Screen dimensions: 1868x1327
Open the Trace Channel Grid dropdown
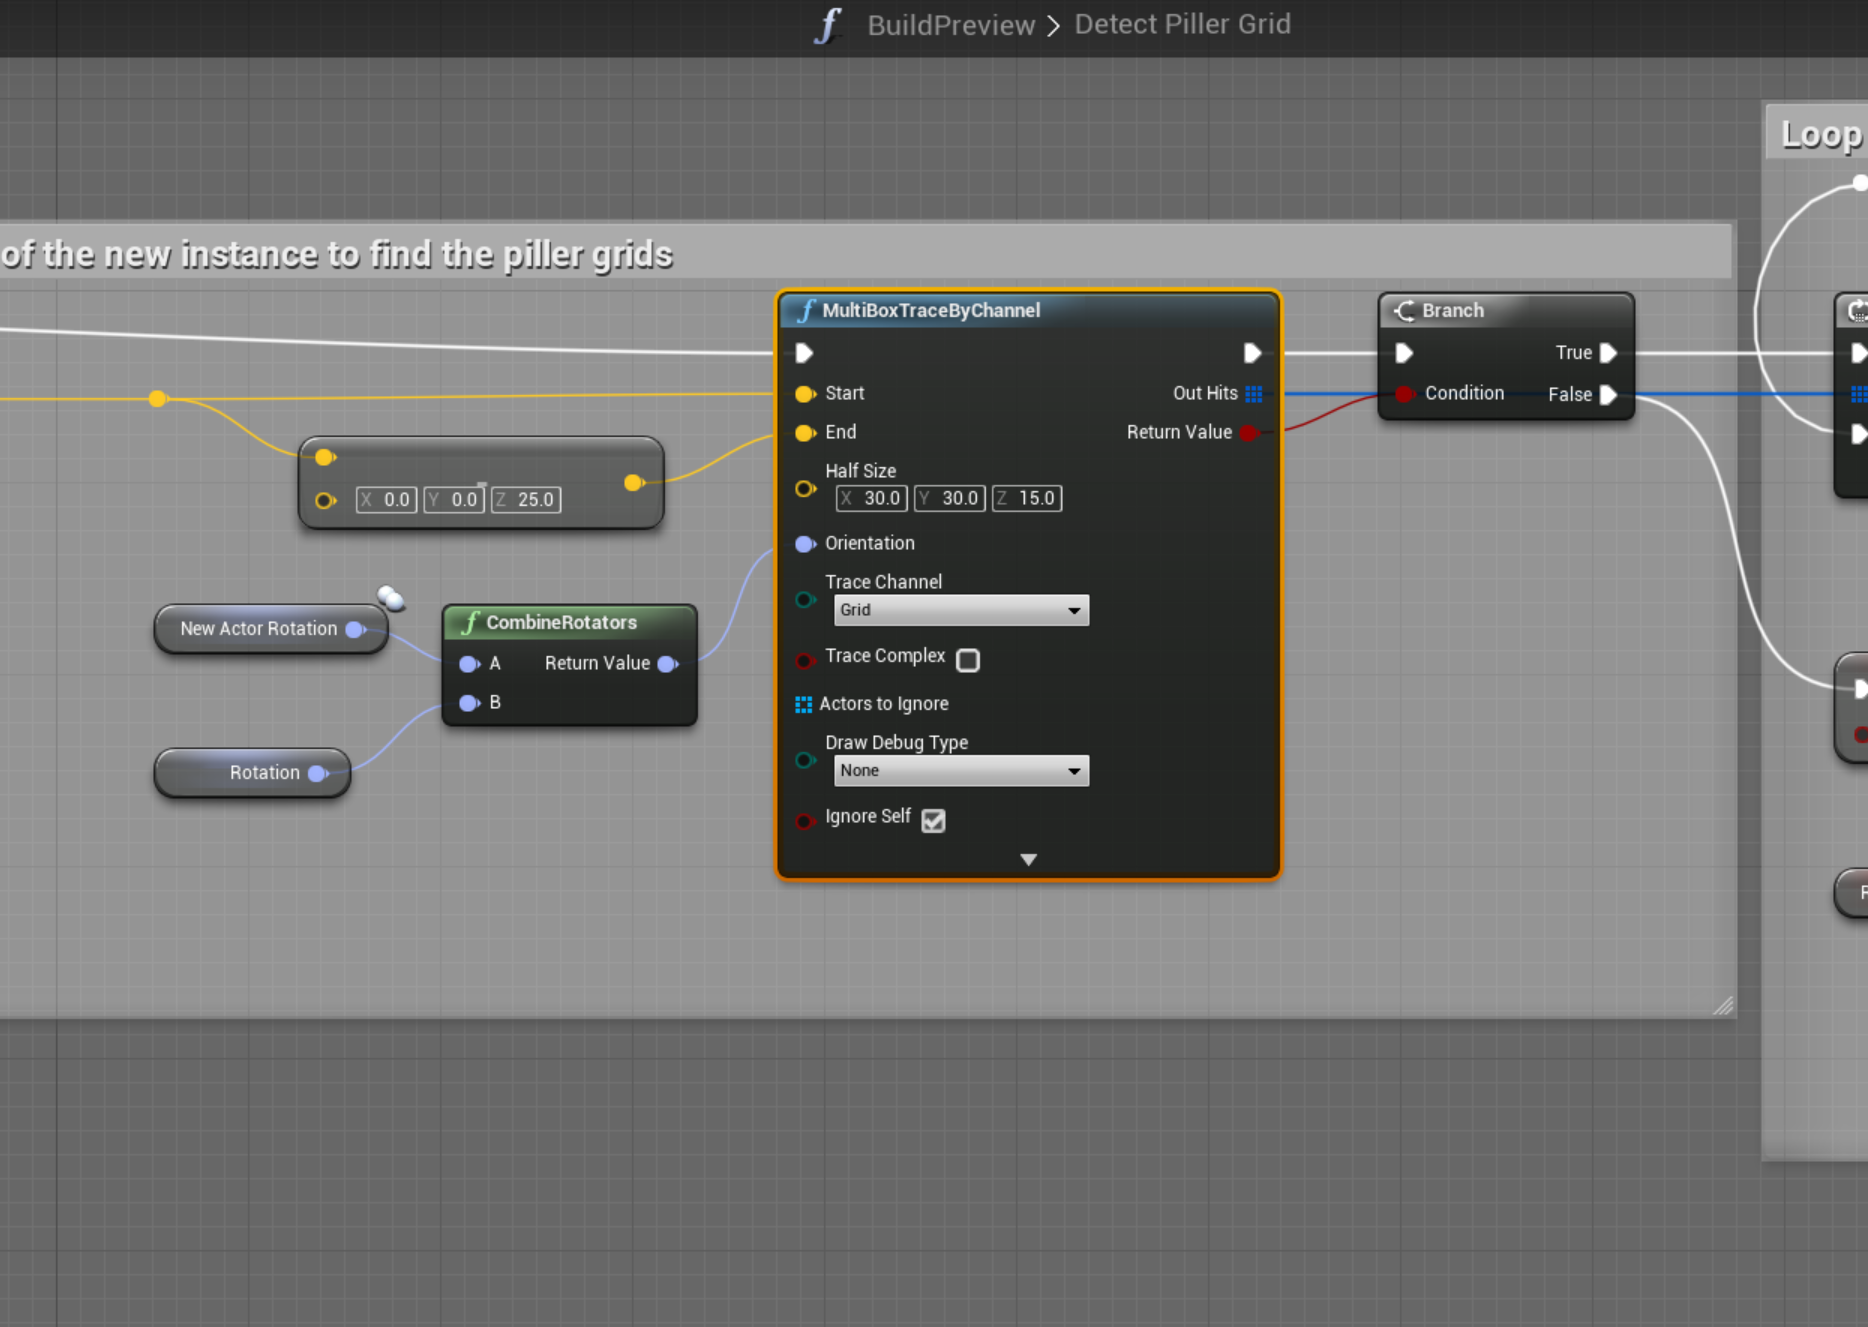pos(960,610)
